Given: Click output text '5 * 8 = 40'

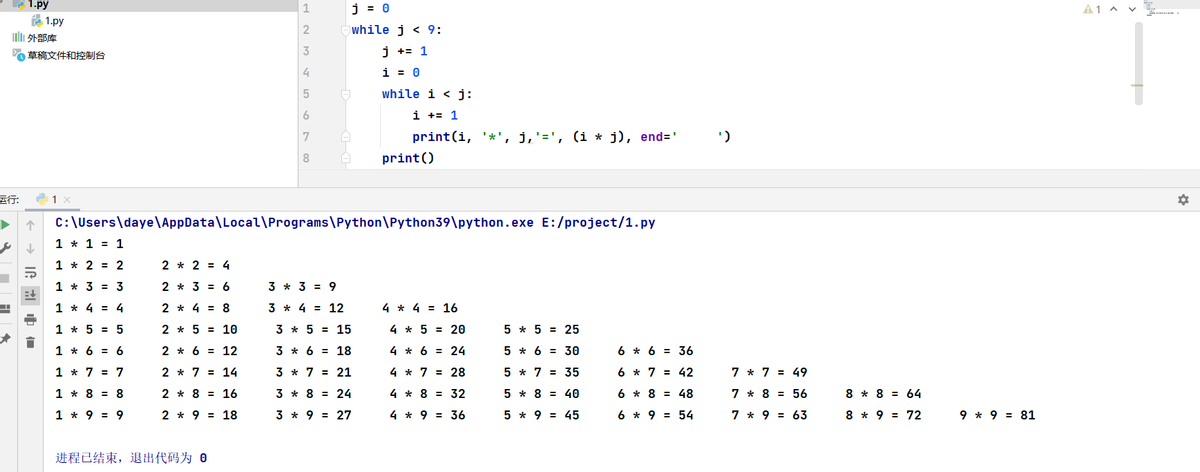Looking at the screenshot, I should pyautogui.click(x=542, y=394).
